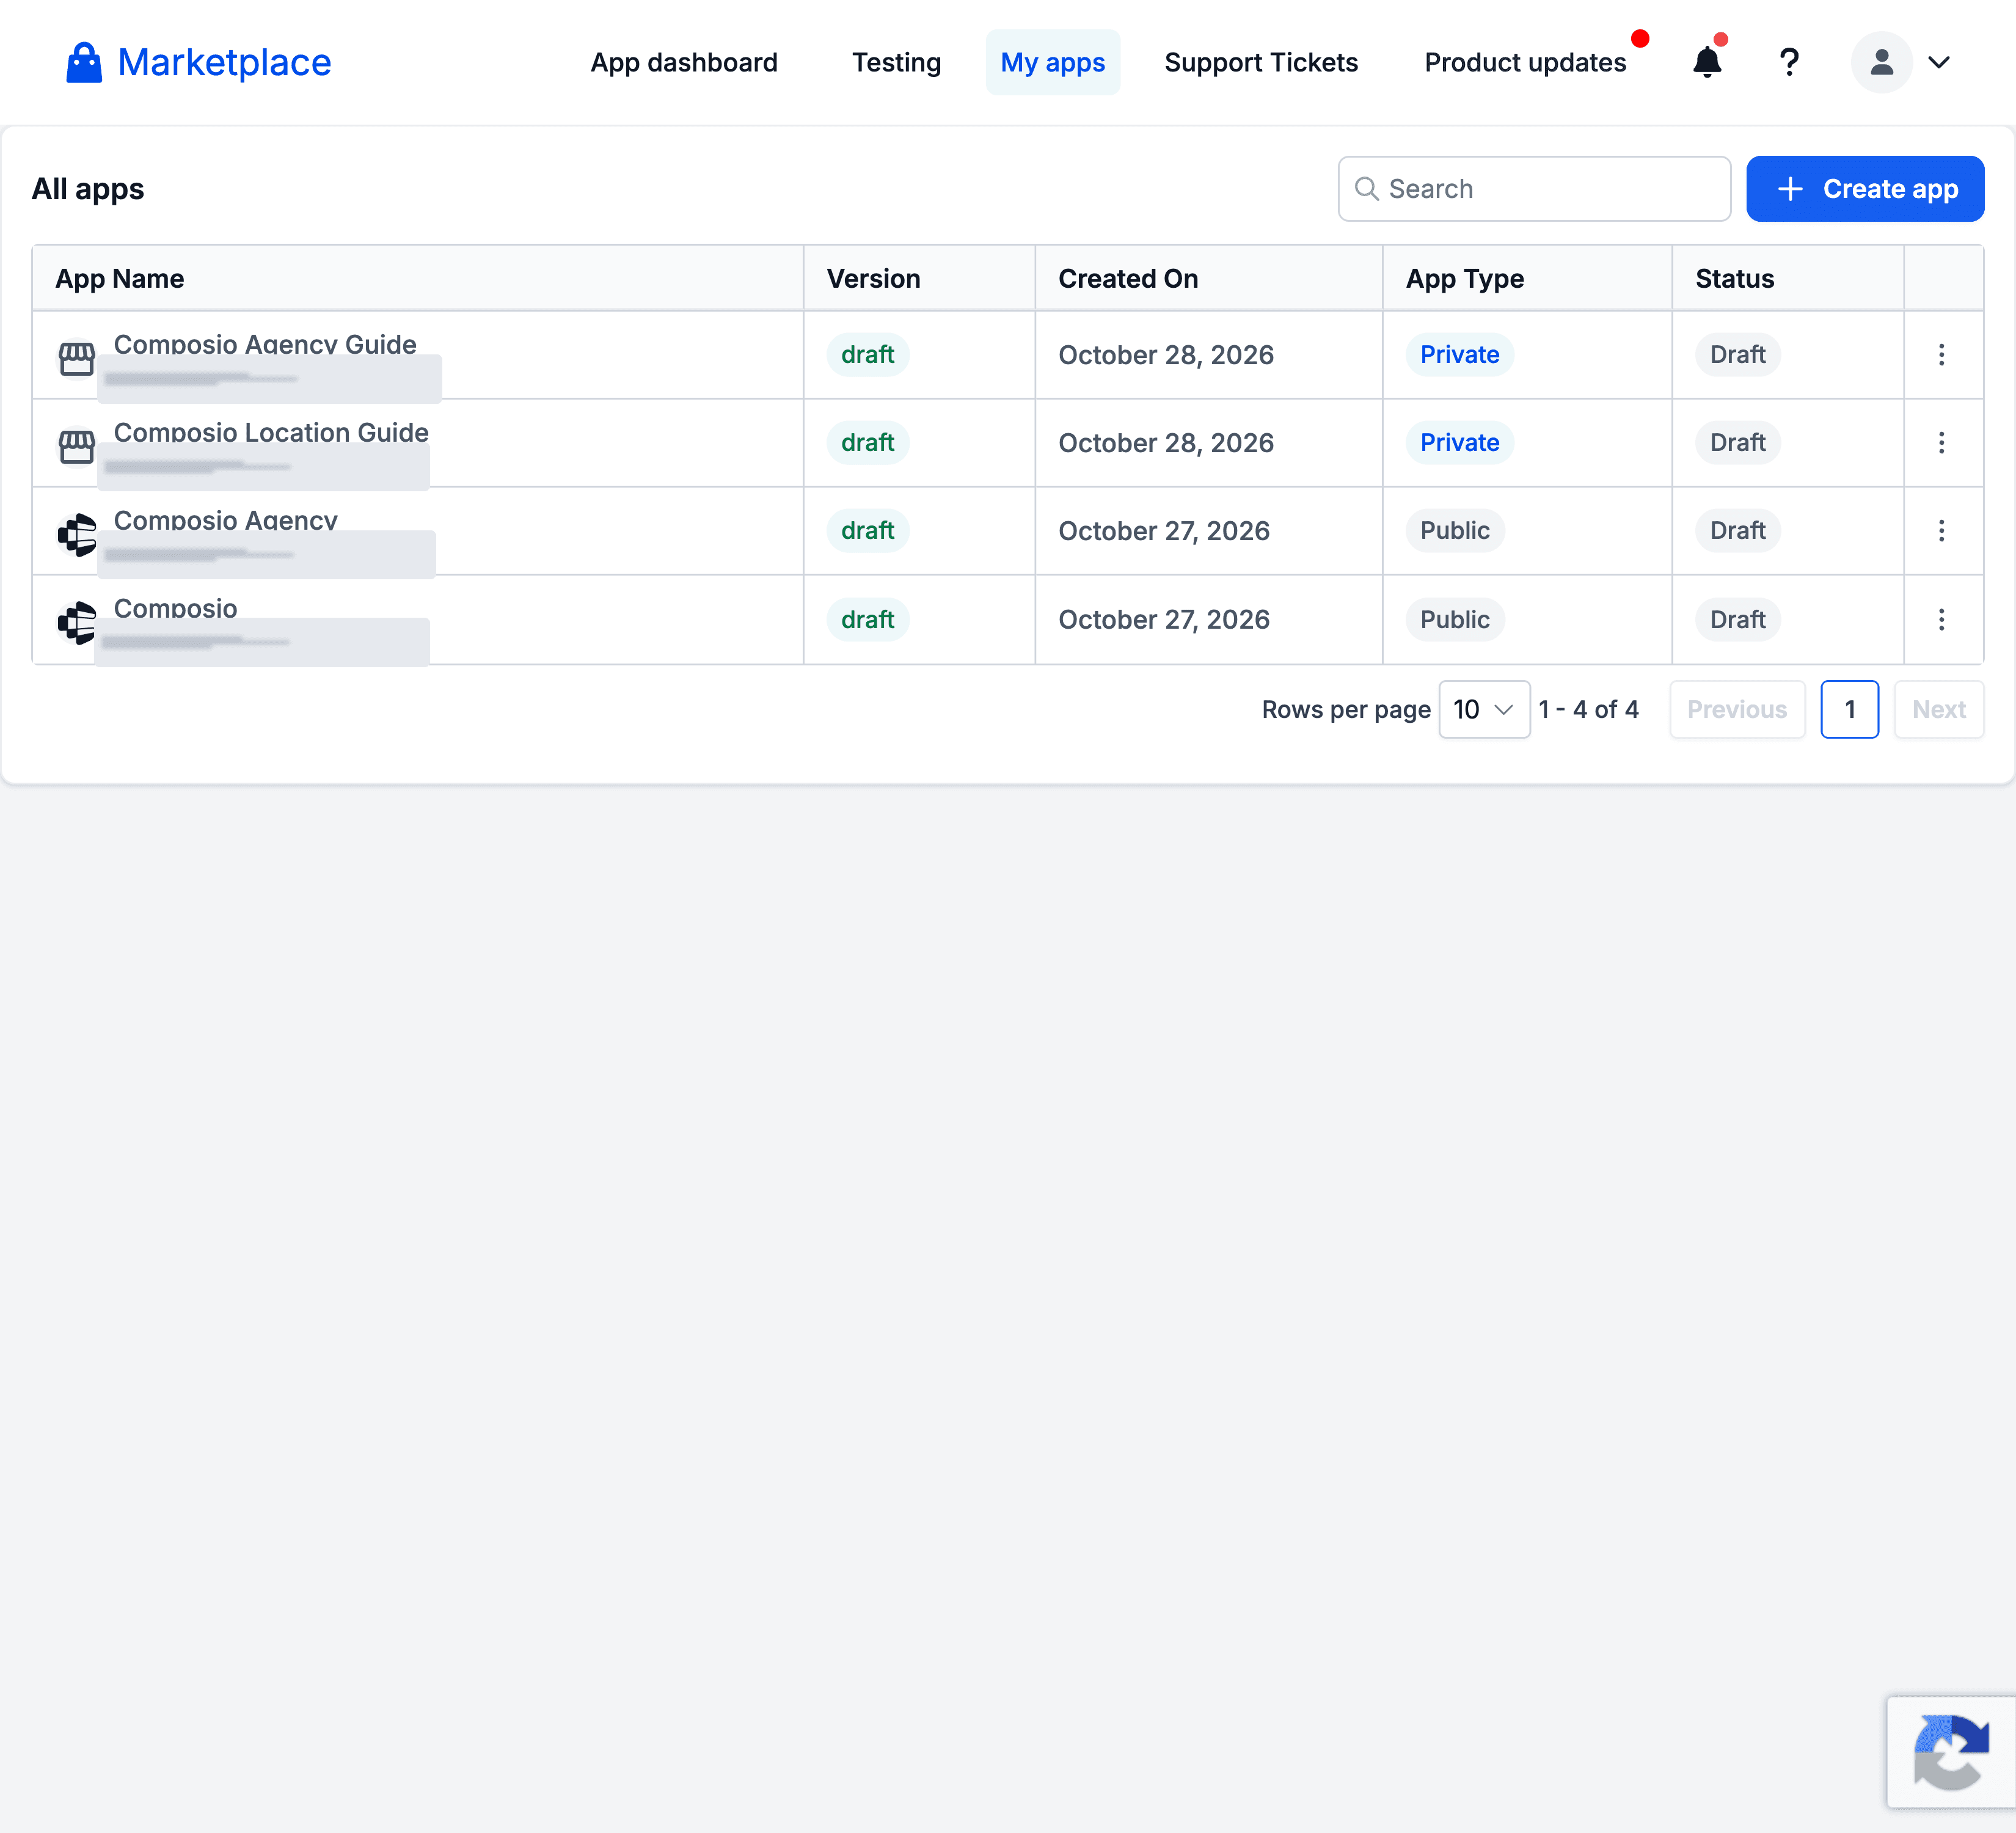Click the Composio Agency app logo
Image resolution: width=2016 pixels, height=1833 pixels.
pyautogui.click(x=77, y=535)
